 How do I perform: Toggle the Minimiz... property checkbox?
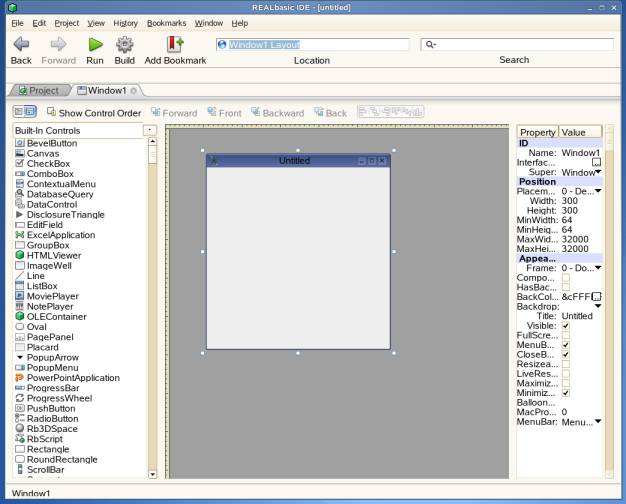pyautogui.click(x=566, y=393)
